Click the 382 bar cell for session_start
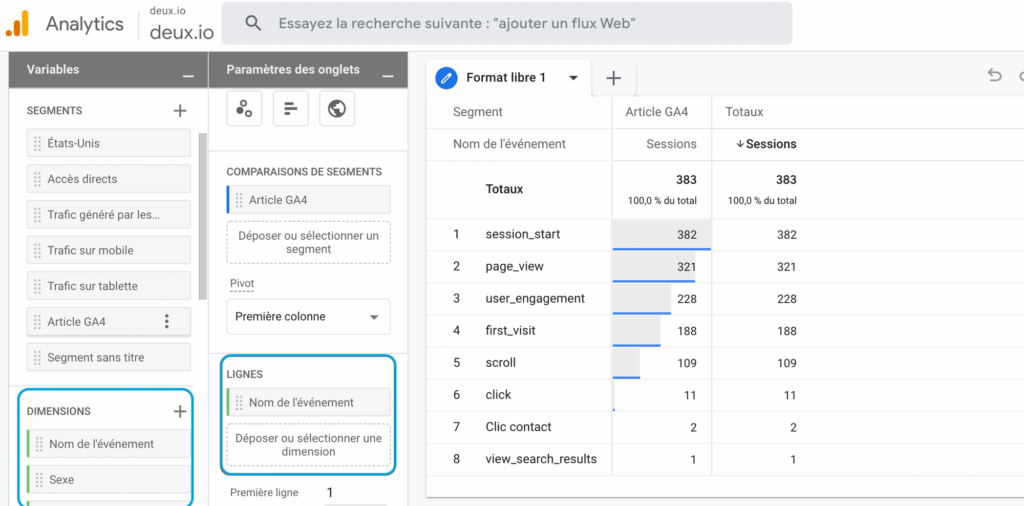The width and height of the screenshot is (1024, 506). tap(662, 234)
